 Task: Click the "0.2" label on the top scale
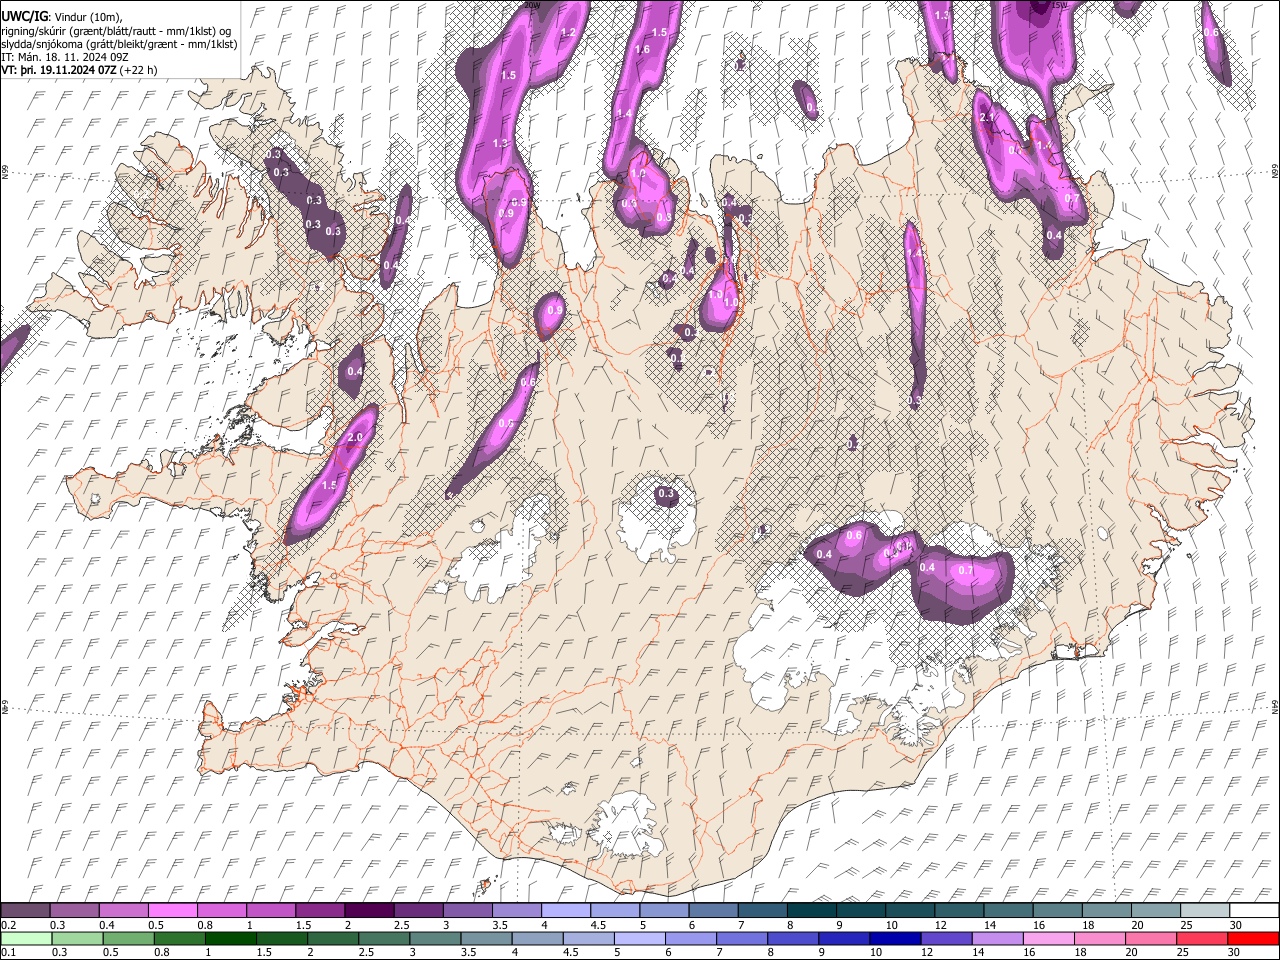(8, 925)
